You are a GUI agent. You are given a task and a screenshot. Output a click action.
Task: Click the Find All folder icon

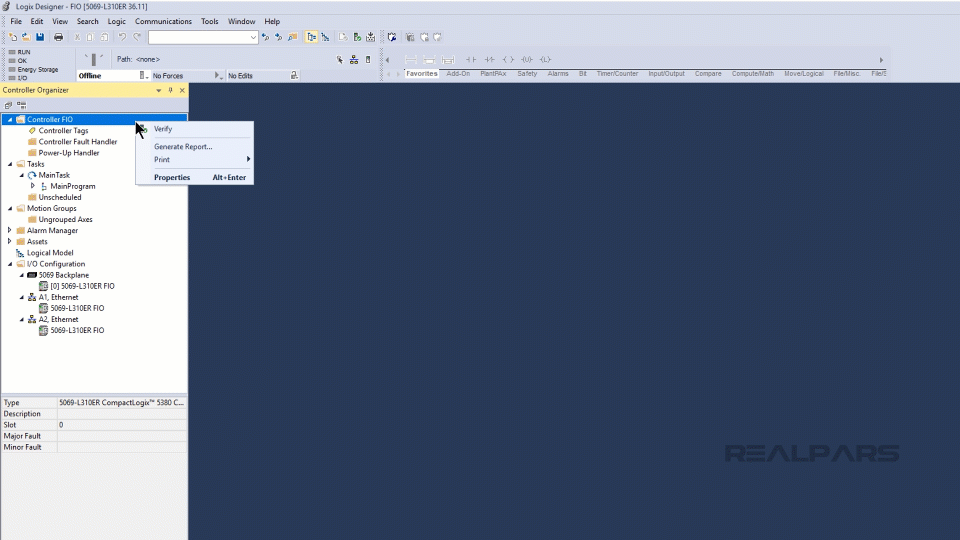point(293,37)
